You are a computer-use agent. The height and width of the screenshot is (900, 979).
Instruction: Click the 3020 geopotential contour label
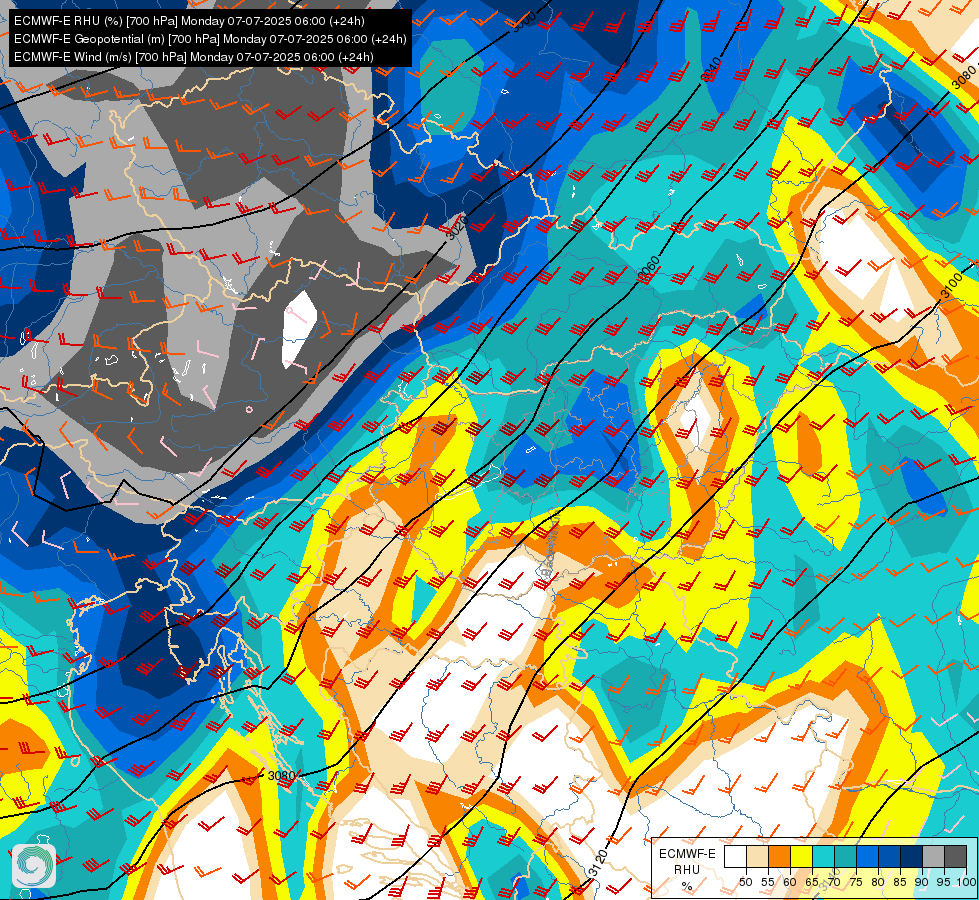458,228
